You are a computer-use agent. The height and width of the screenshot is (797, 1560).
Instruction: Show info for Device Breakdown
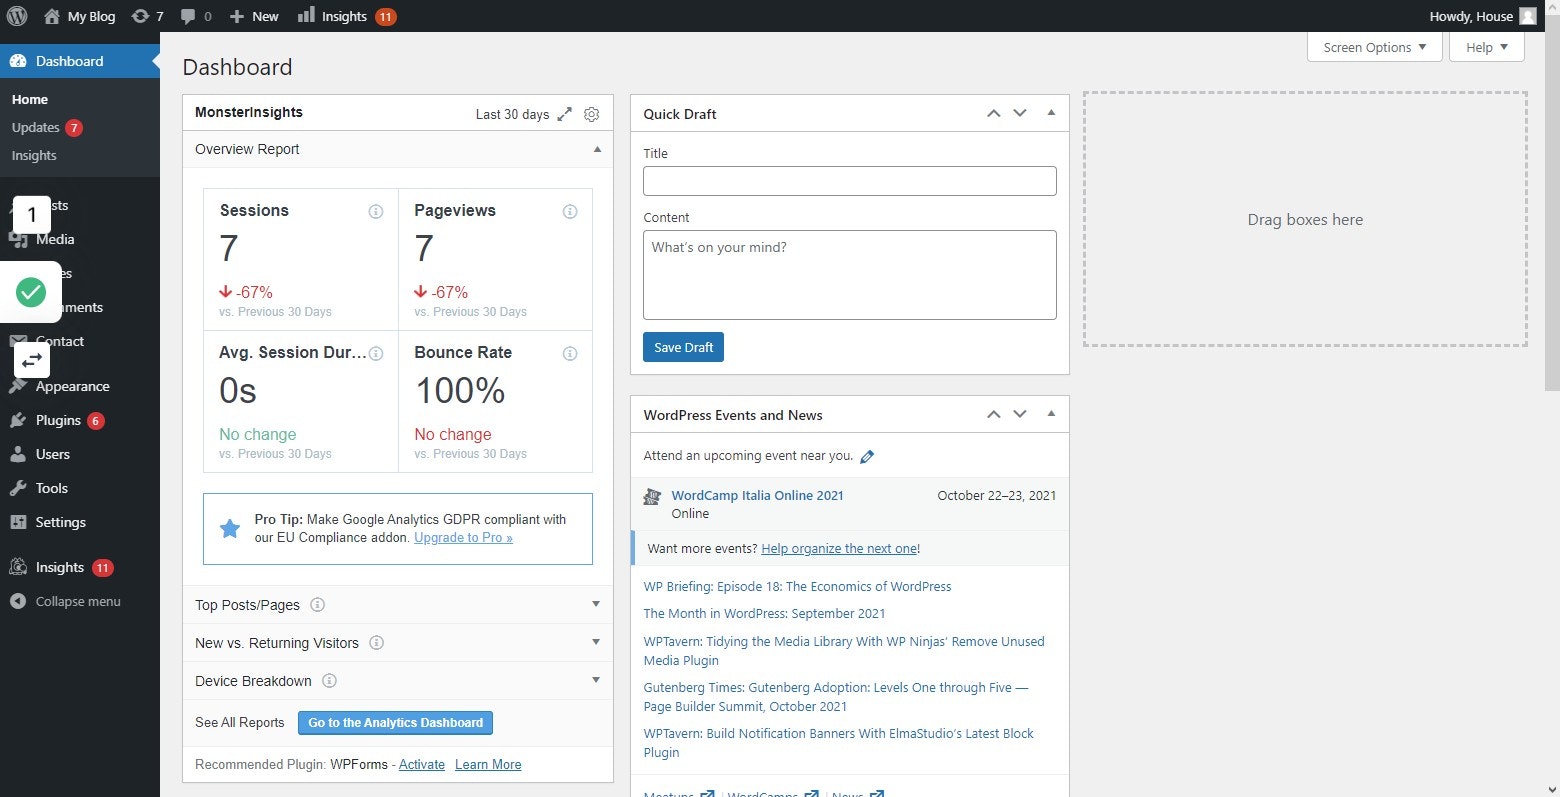click(x=329, y=680)
